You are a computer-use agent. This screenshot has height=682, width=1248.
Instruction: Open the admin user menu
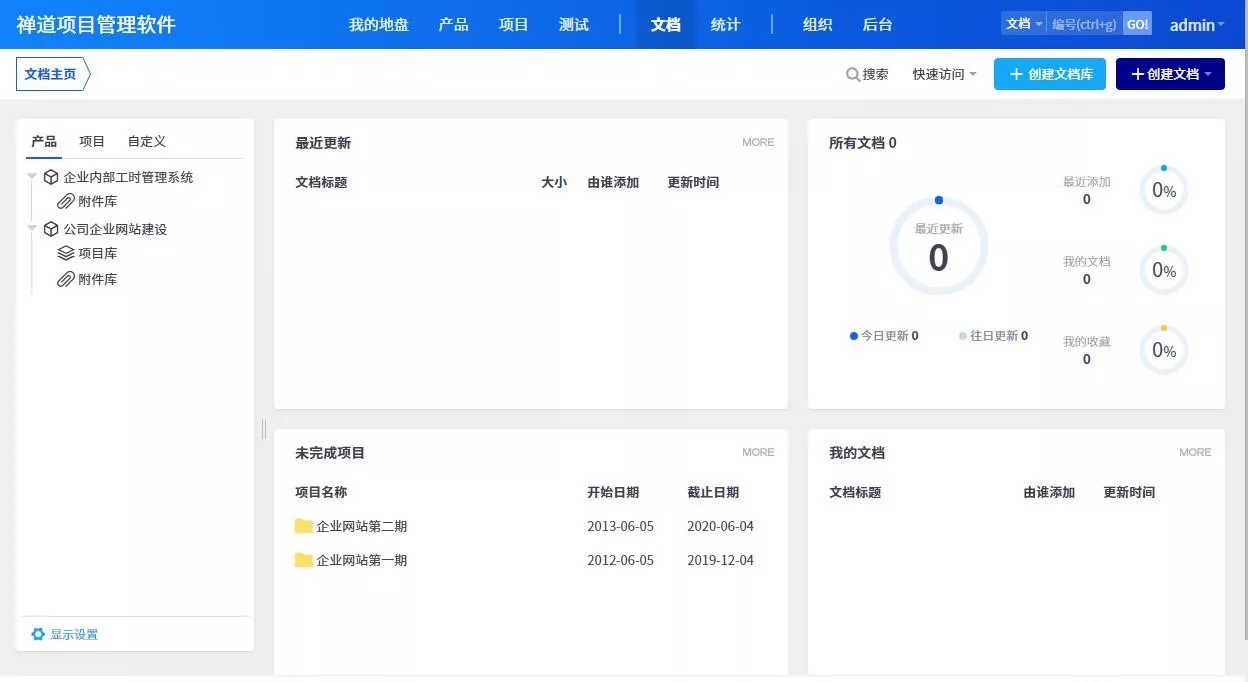(1197, 25)
